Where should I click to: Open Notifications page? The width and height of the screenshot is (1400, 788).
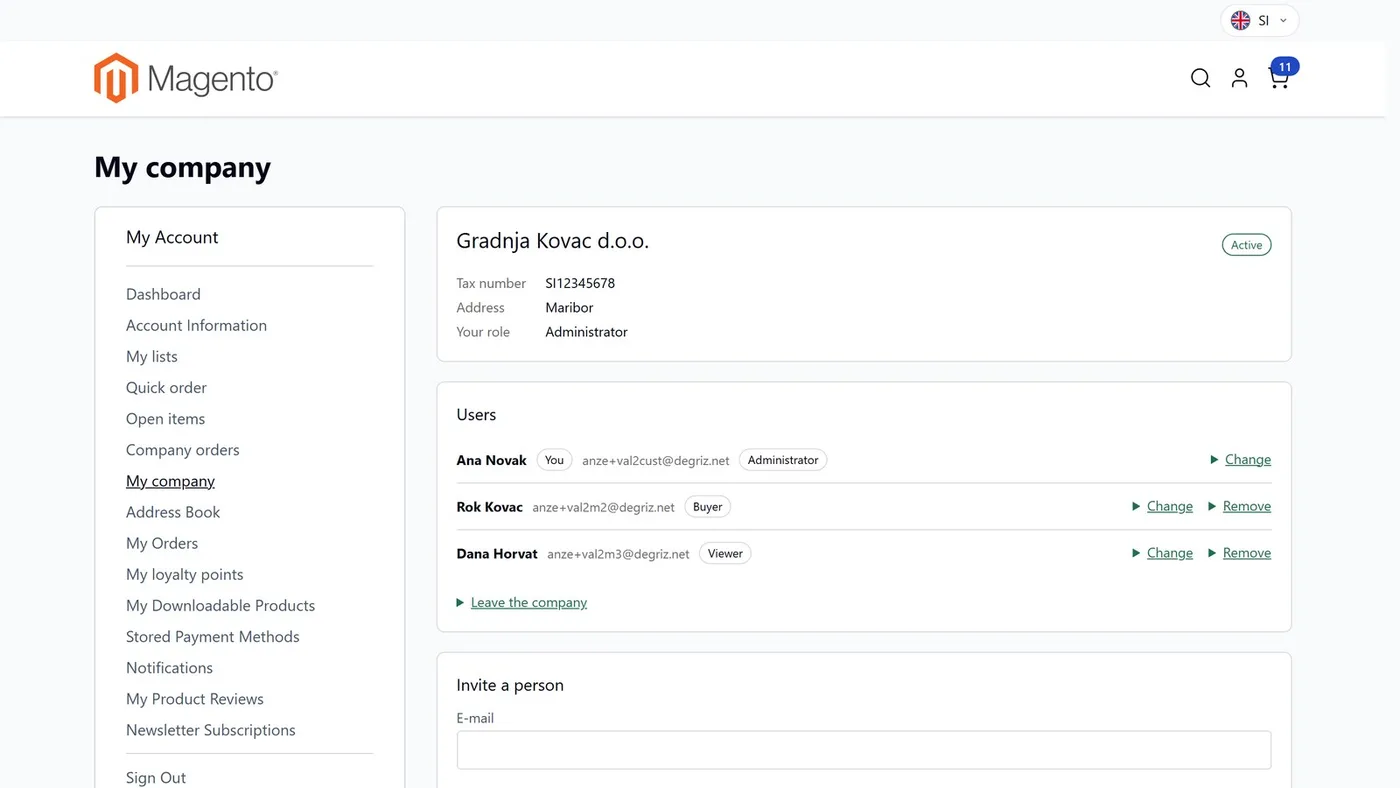169,667
